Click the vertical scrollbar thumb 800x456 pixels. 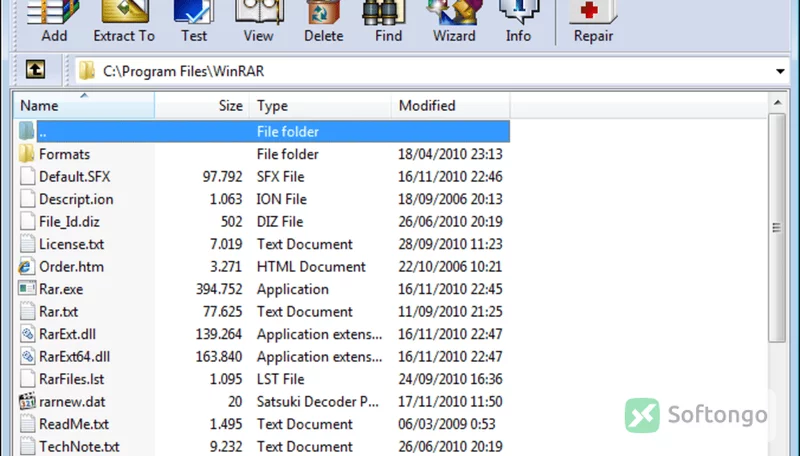pyautogui.click(x=777, y=227)
